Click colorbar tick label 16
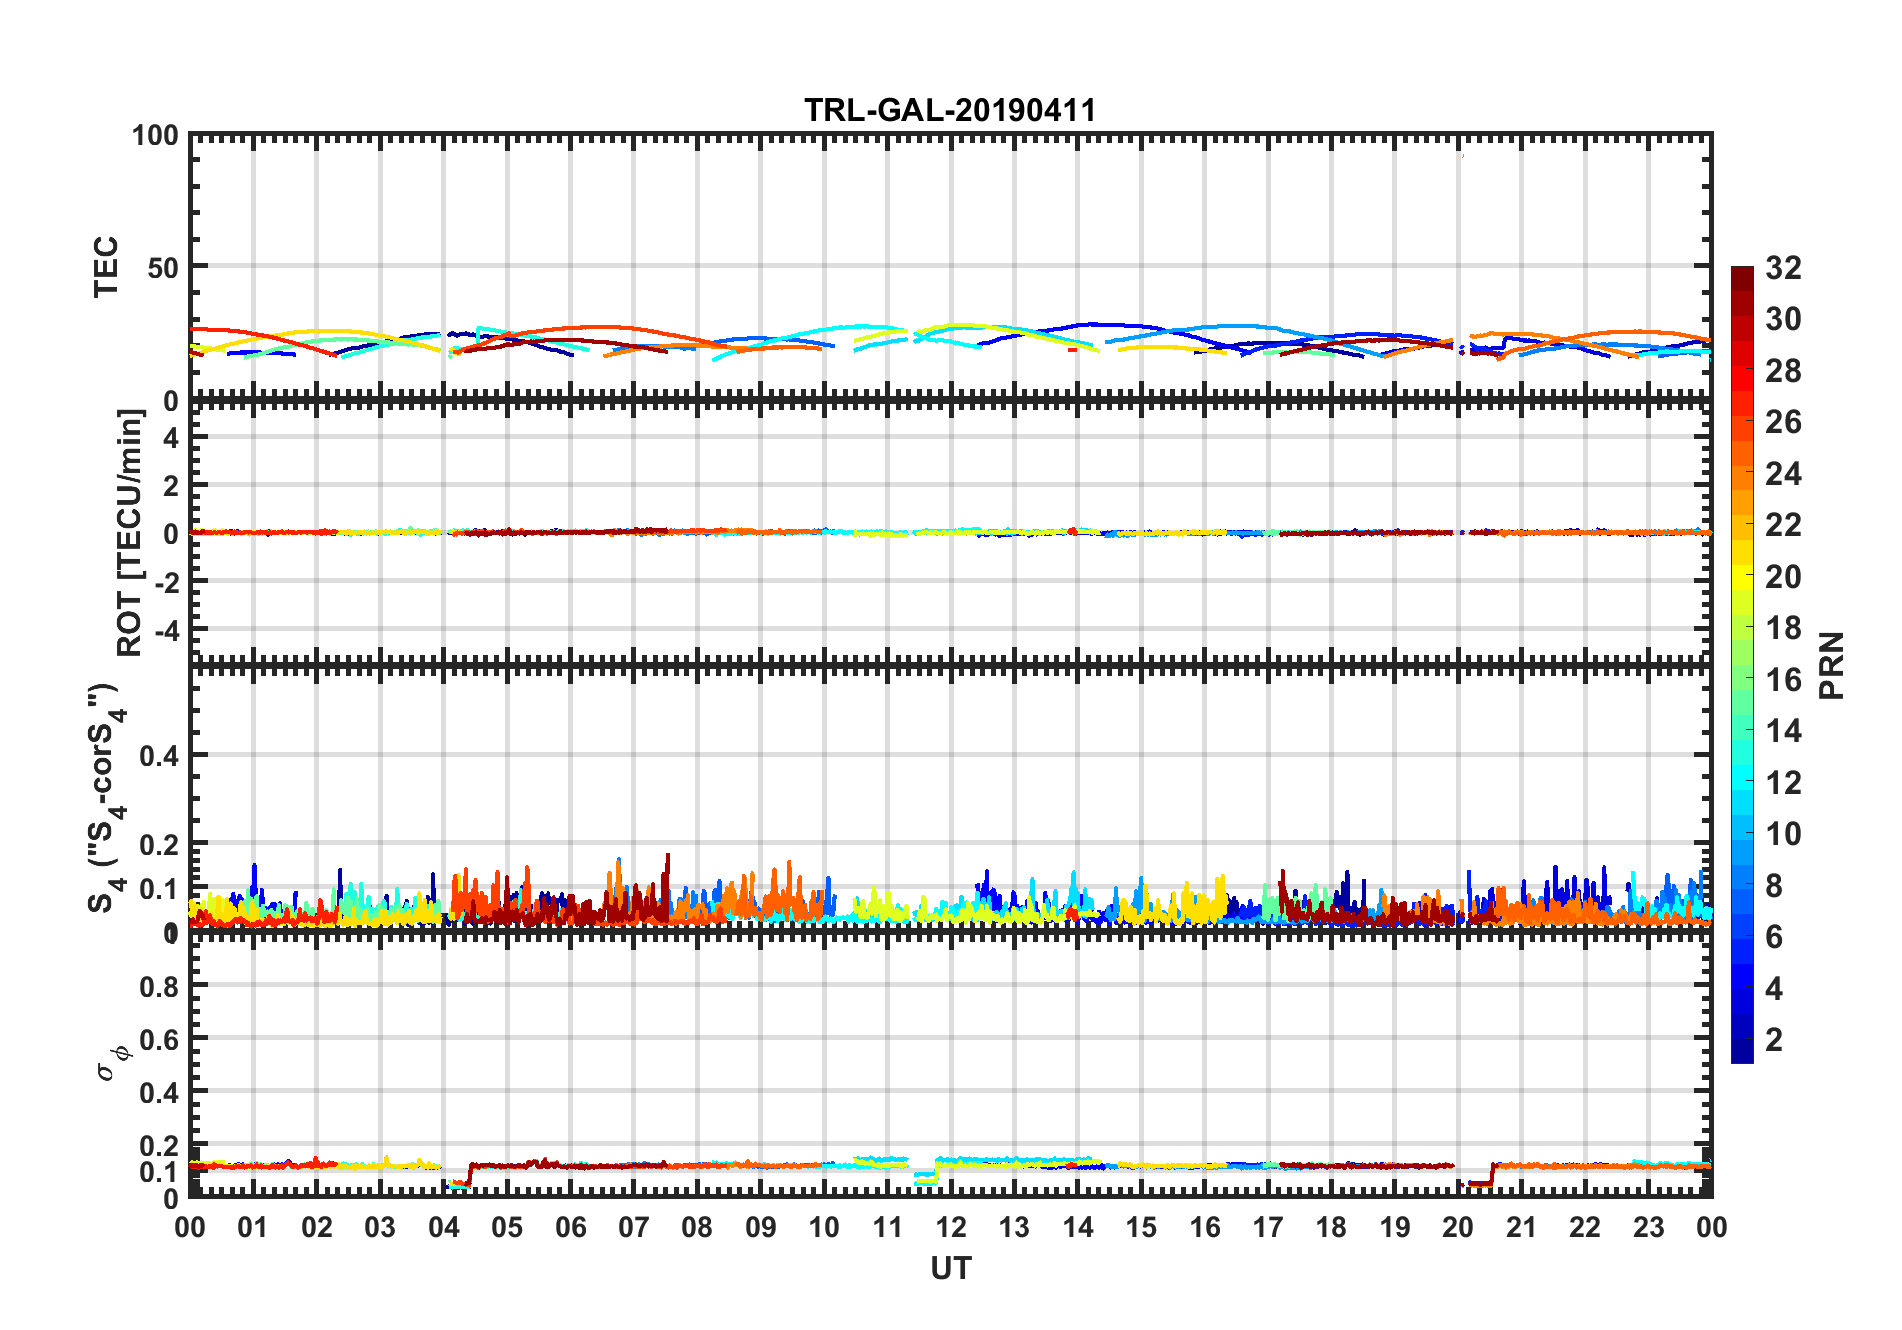Image resolution: width=1902 pixels, height=1330 pixels. pos(1784,680)
